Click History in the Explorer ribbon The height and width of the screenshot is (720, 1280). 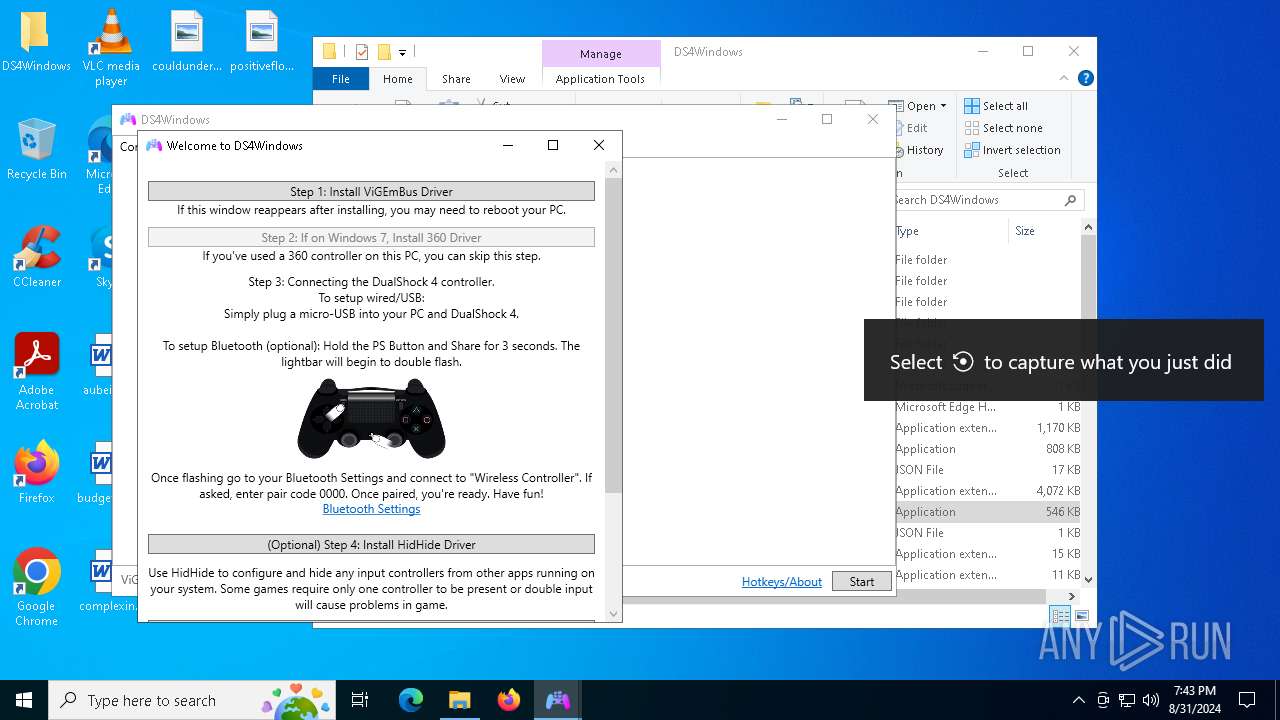(925, 150)
